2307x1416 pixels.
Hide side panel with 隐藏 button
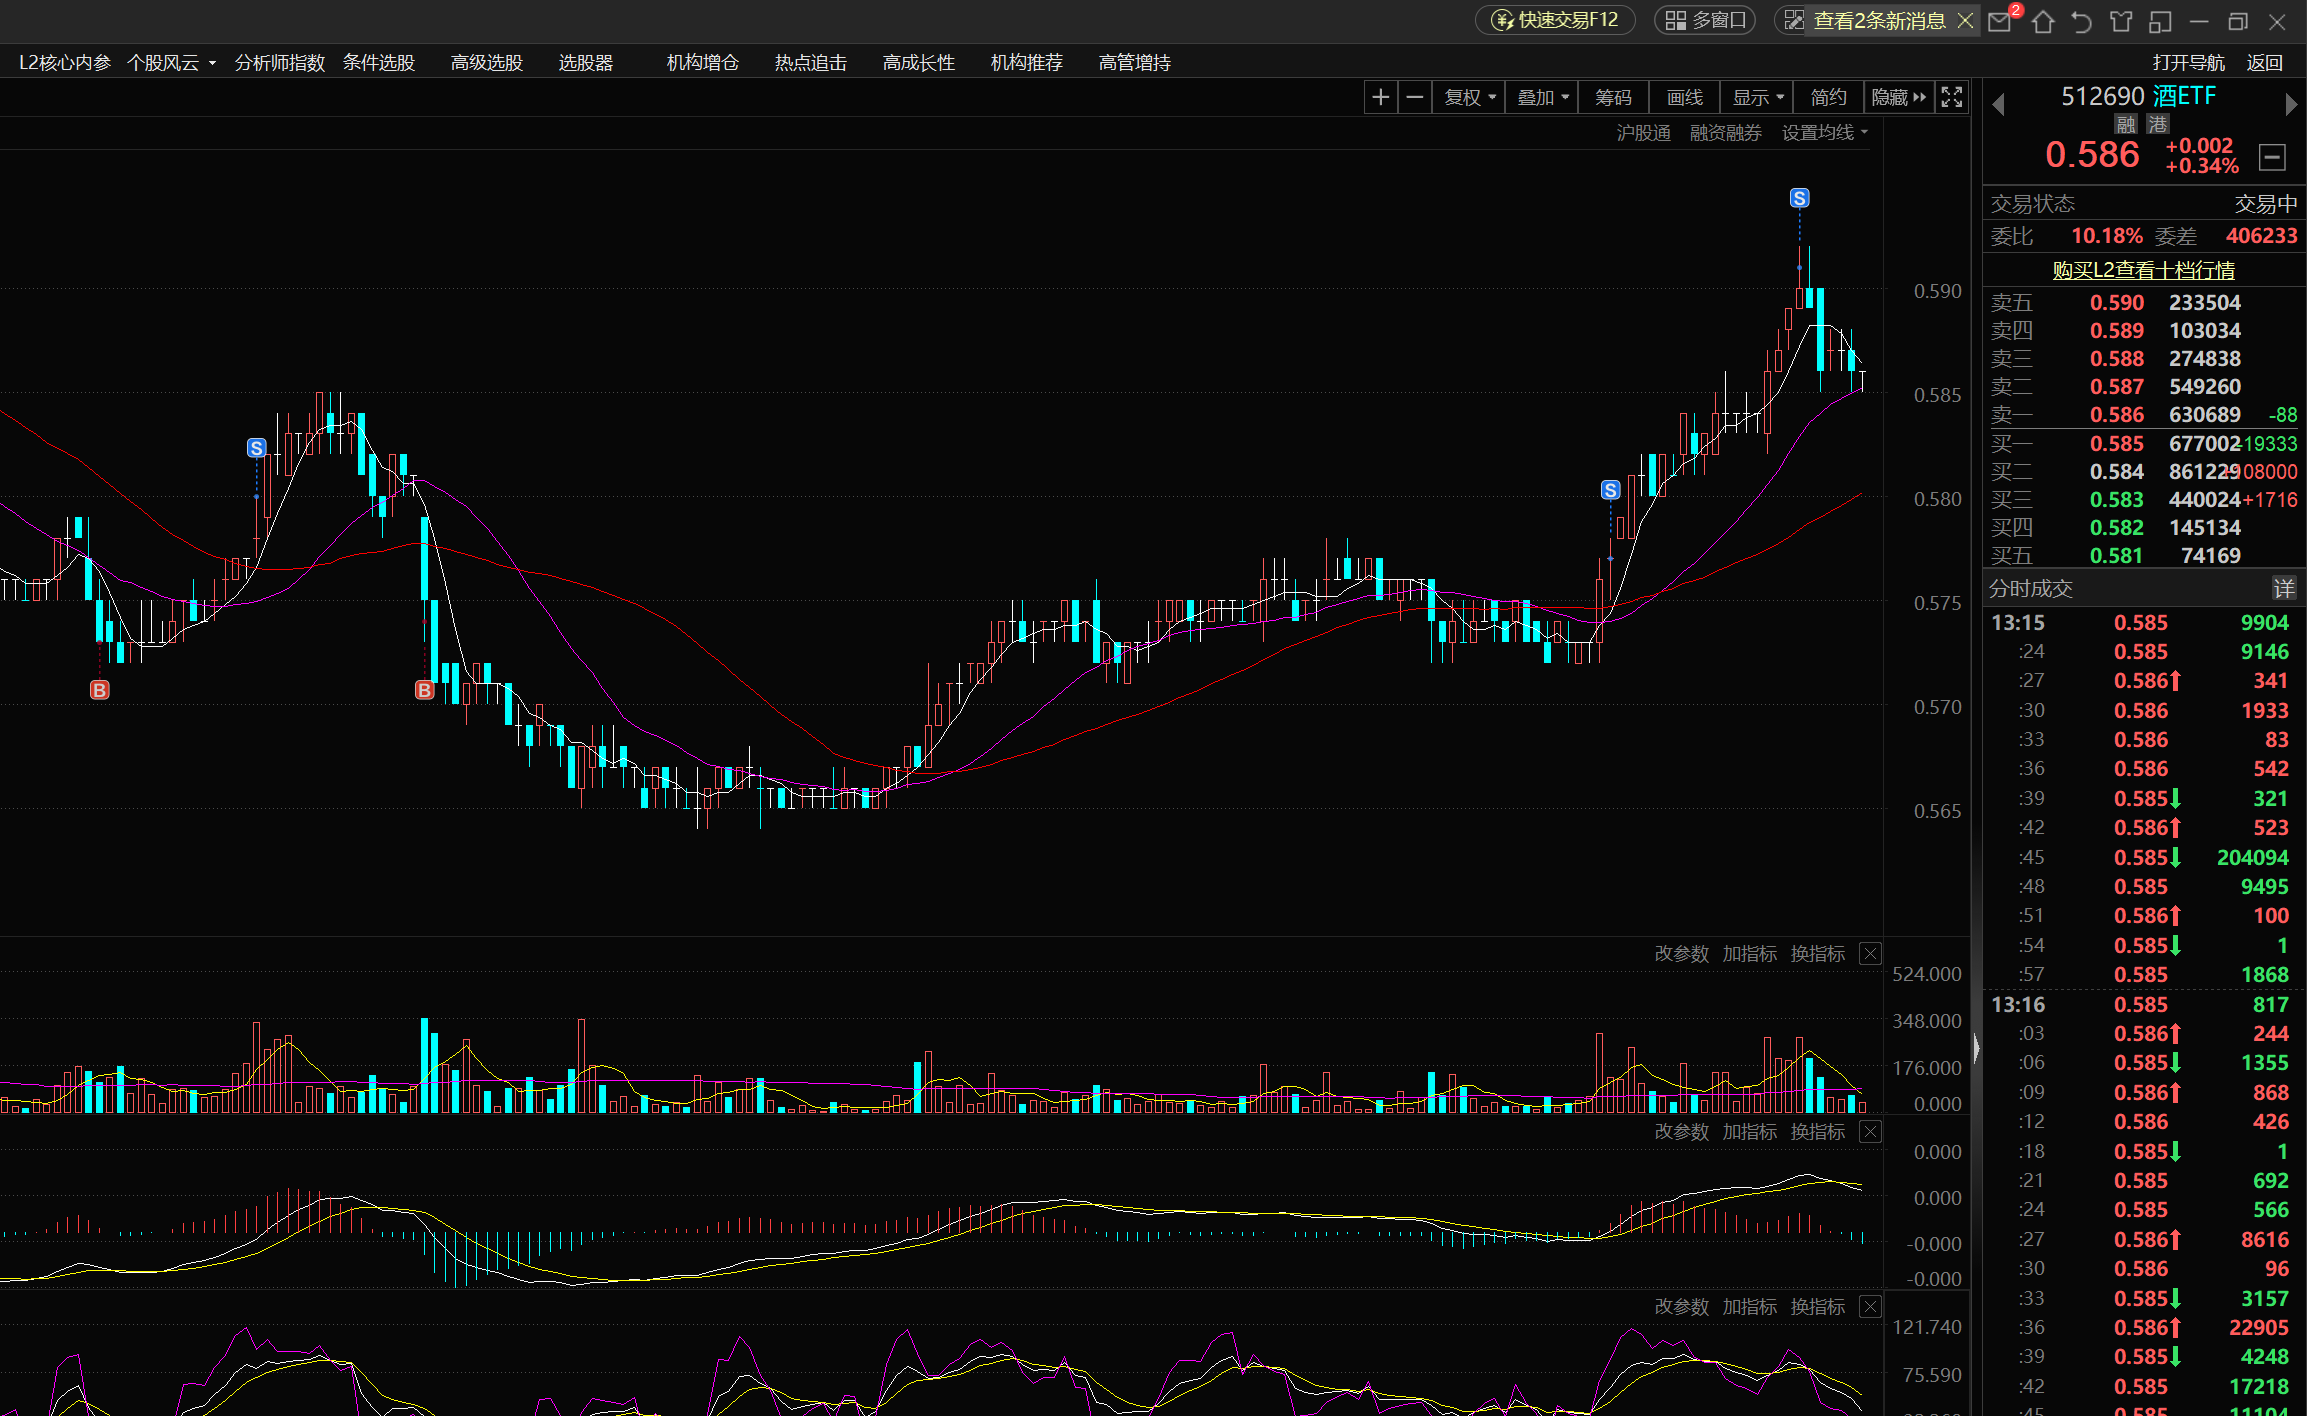(x=1899, y=97)
